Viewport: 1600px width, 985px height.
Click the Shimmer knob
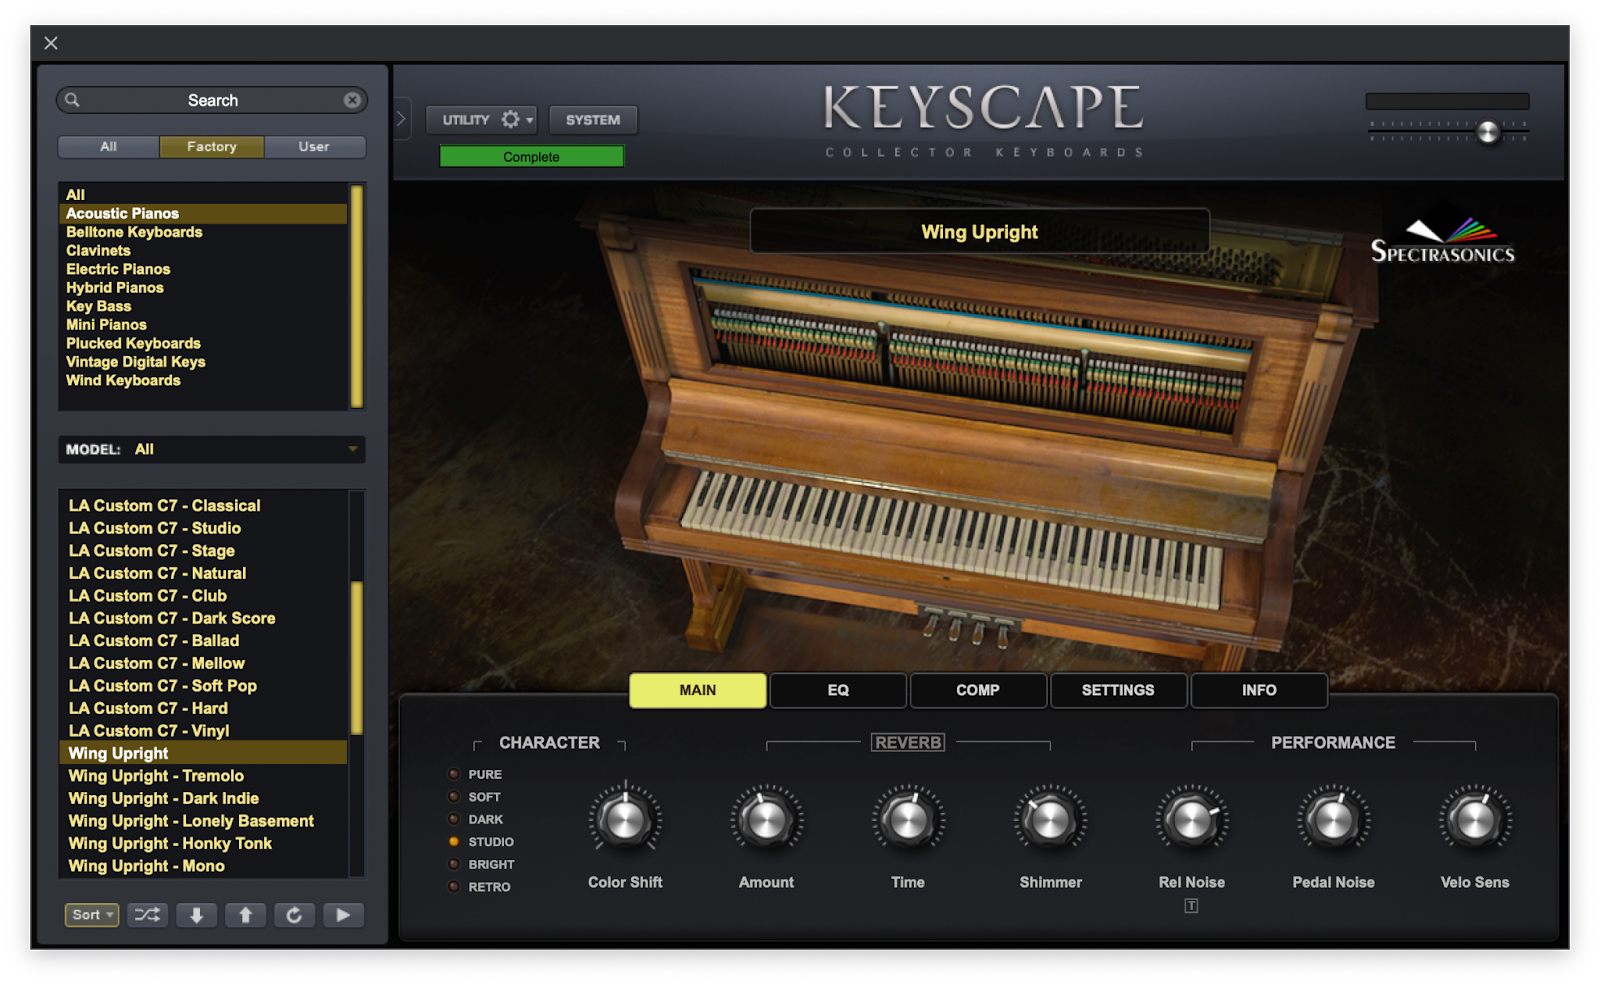(1050, 820)
